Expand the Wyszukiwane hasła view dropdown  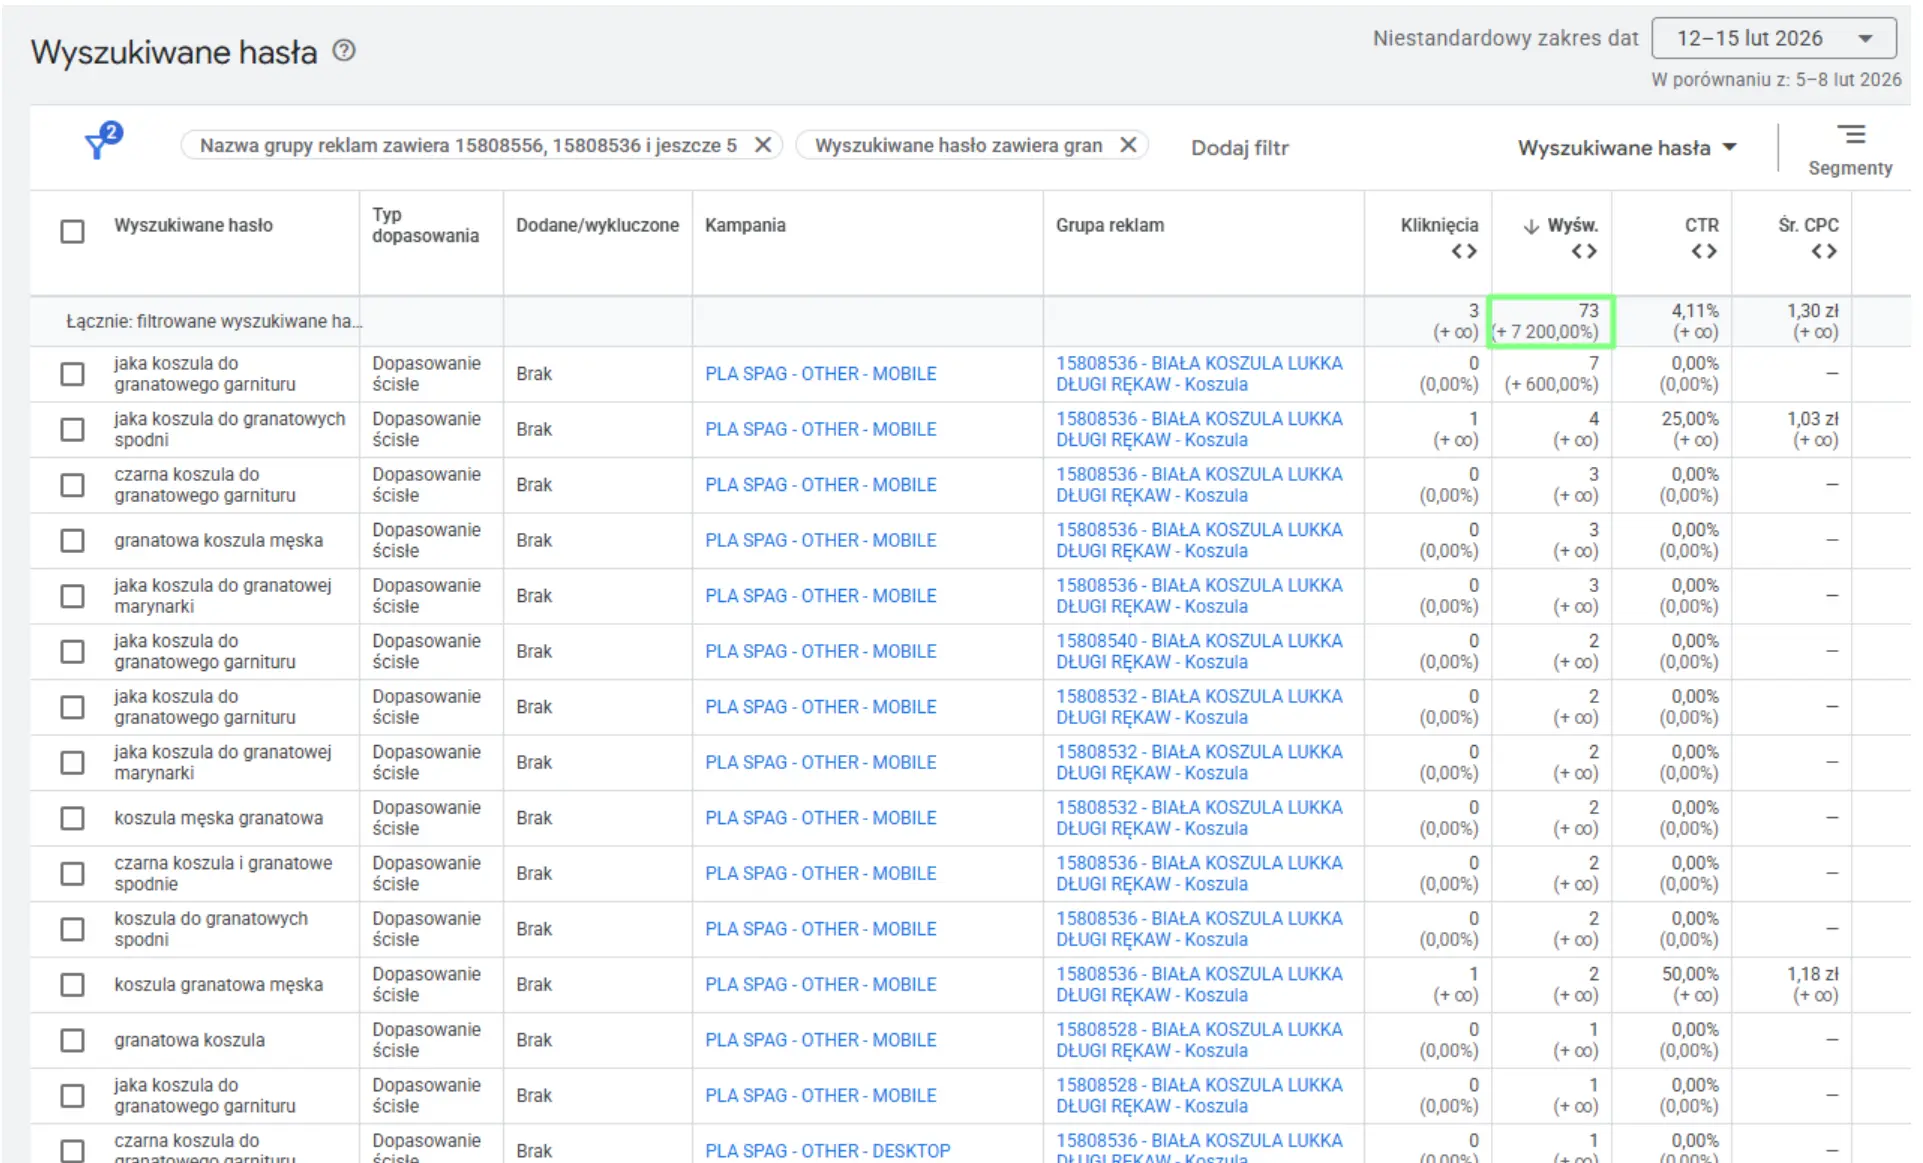pyautogui.click(x=1627, y=148)
